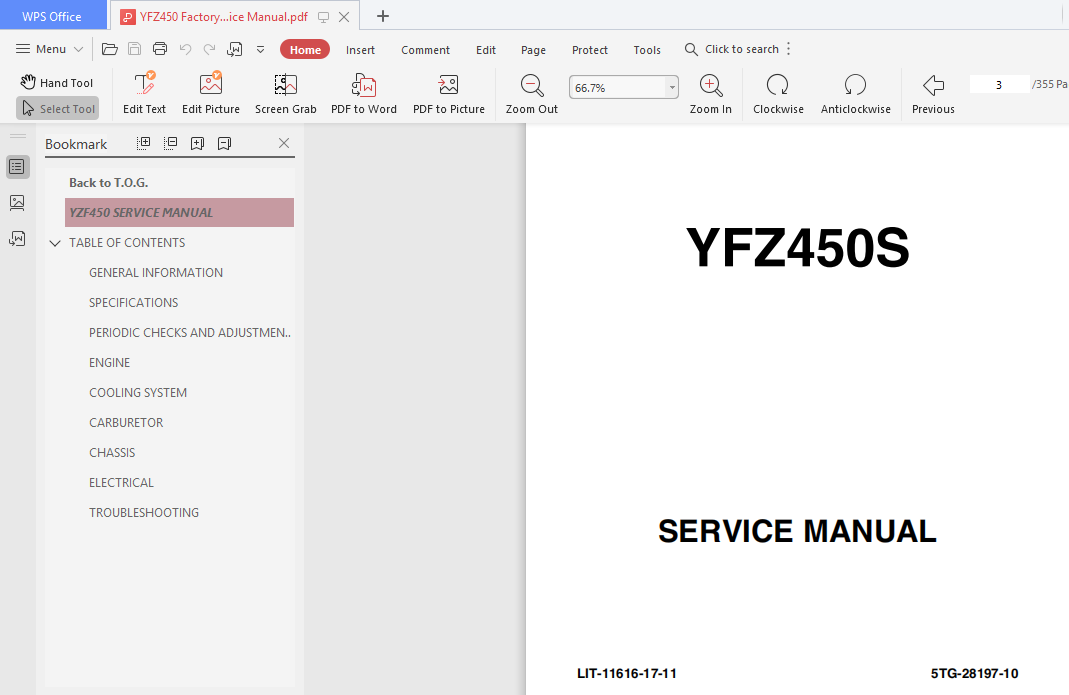
Task: Click the Zoom In button
Action: pos(710,93)
